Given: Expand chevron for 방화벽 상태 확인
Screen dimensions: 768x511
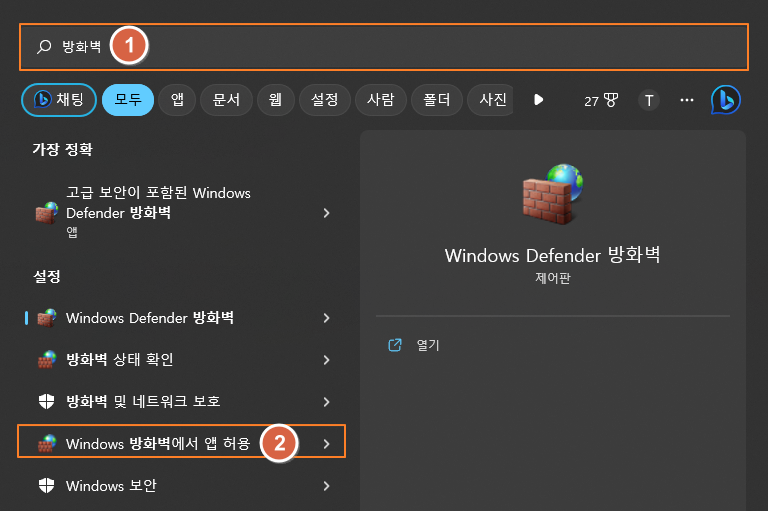Looking at the screenshot, I should pos(327,360).
